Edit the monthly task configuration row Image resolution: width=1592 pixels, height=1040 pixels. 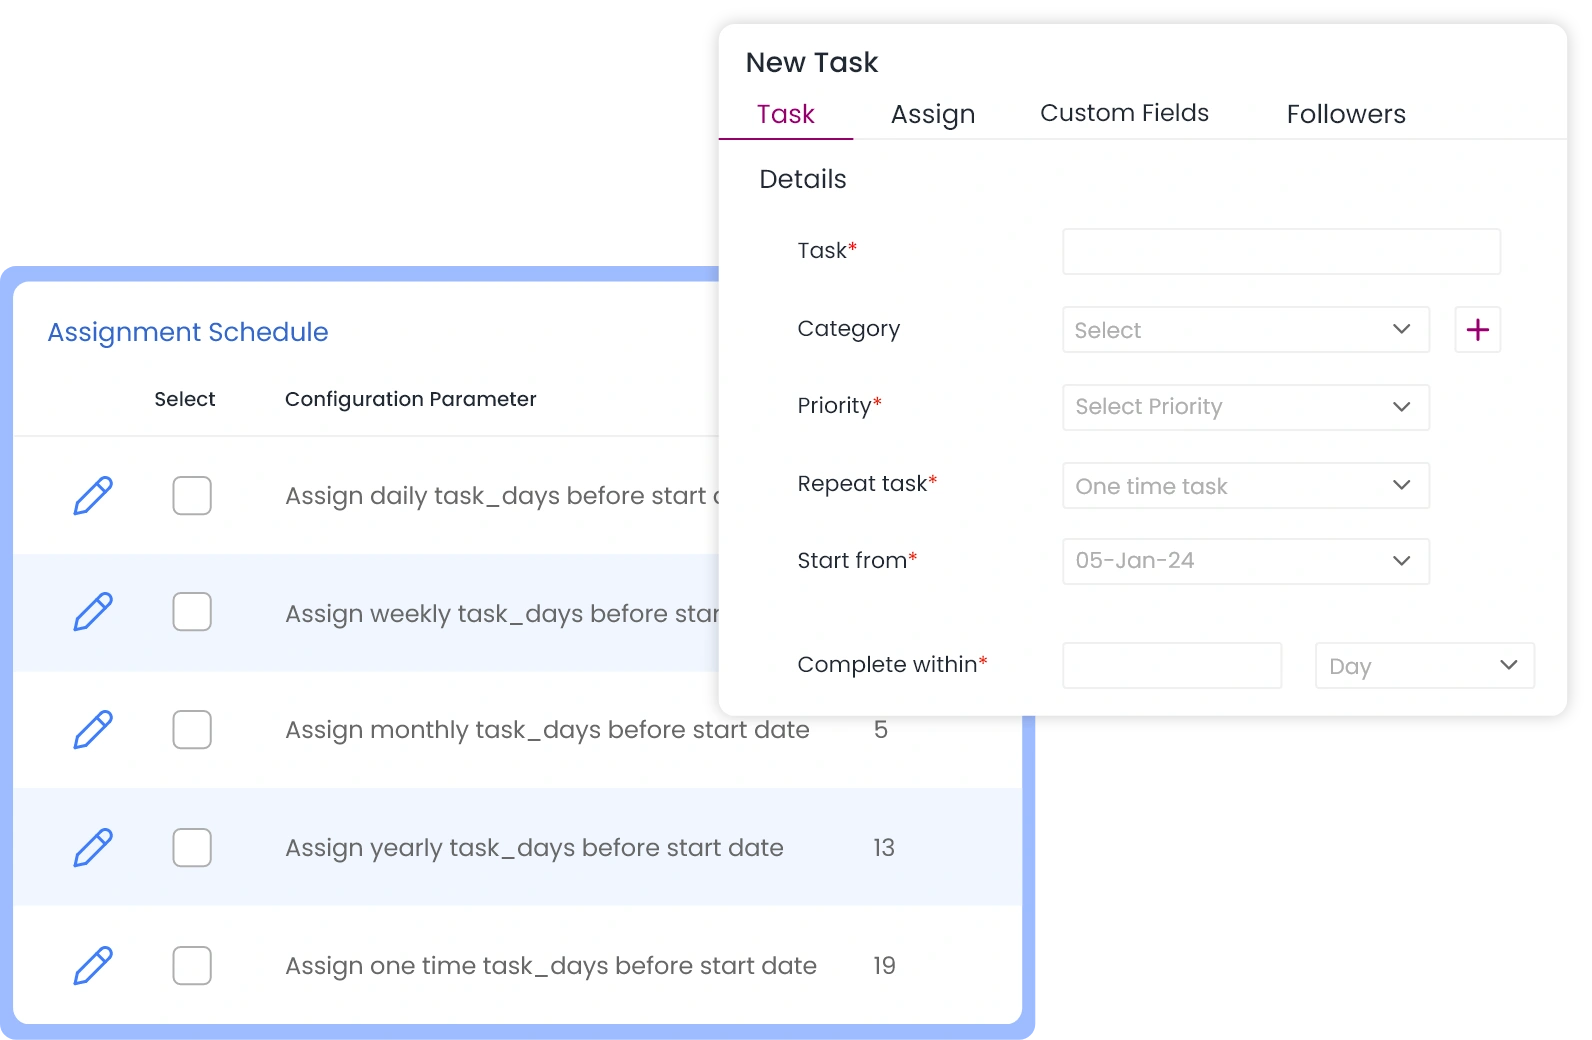pyautogui.click(x=93, y=730)
